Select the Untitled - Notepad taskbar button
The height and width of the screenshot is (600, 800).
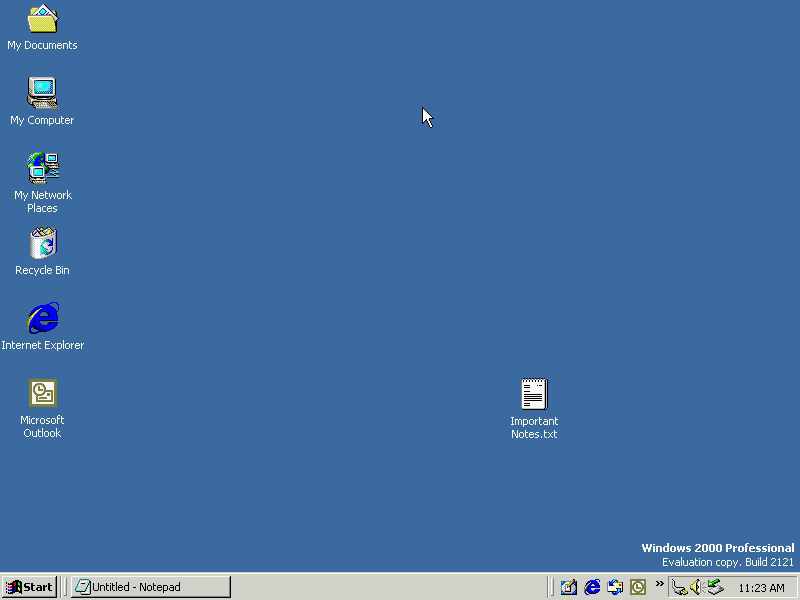point(150,587)
